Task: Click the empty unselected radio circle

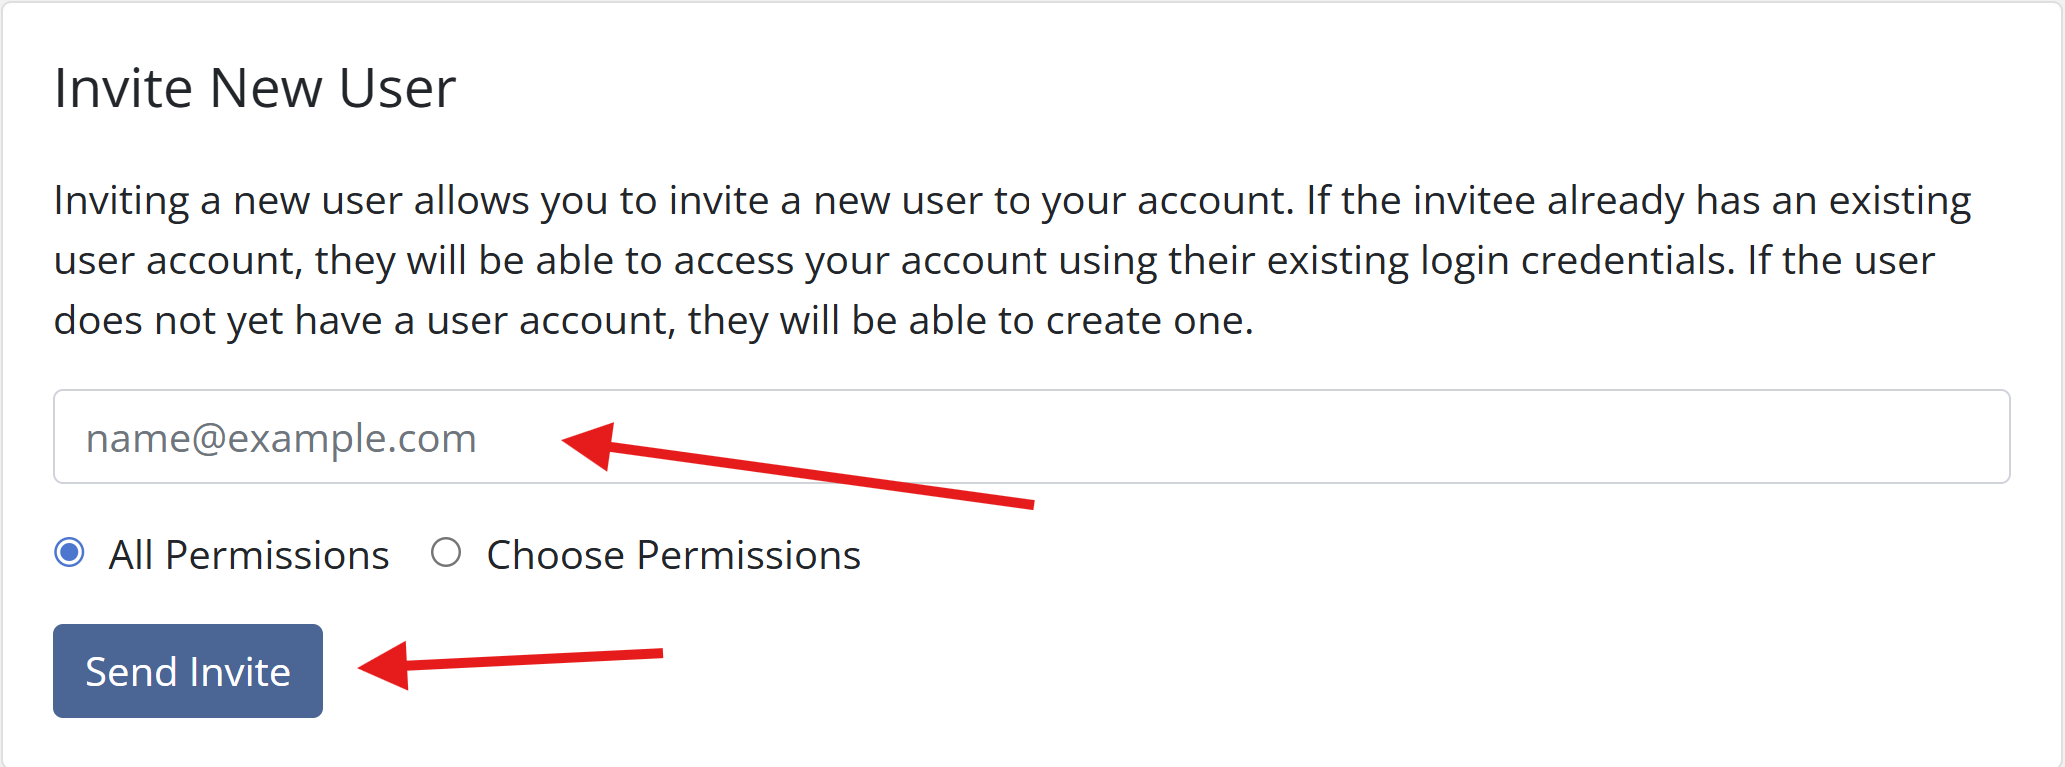Action: click(x=446, y=552)
